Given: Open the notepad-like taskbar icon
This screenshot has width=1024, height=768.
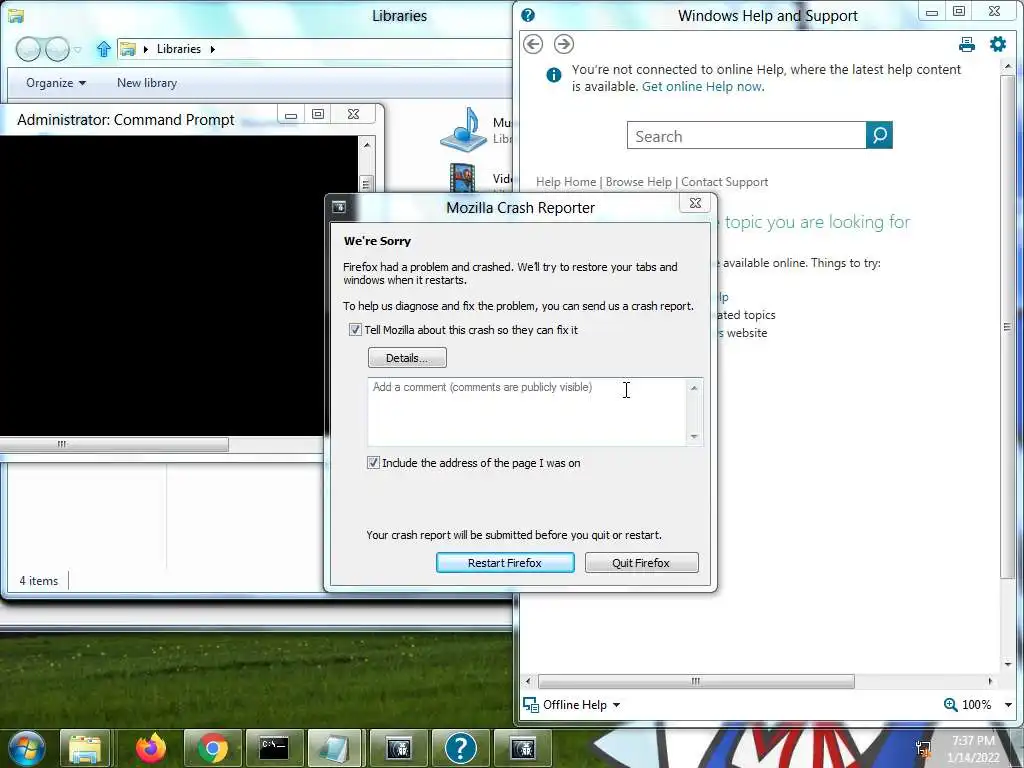Looking at the screenshot, I should 336,748.
